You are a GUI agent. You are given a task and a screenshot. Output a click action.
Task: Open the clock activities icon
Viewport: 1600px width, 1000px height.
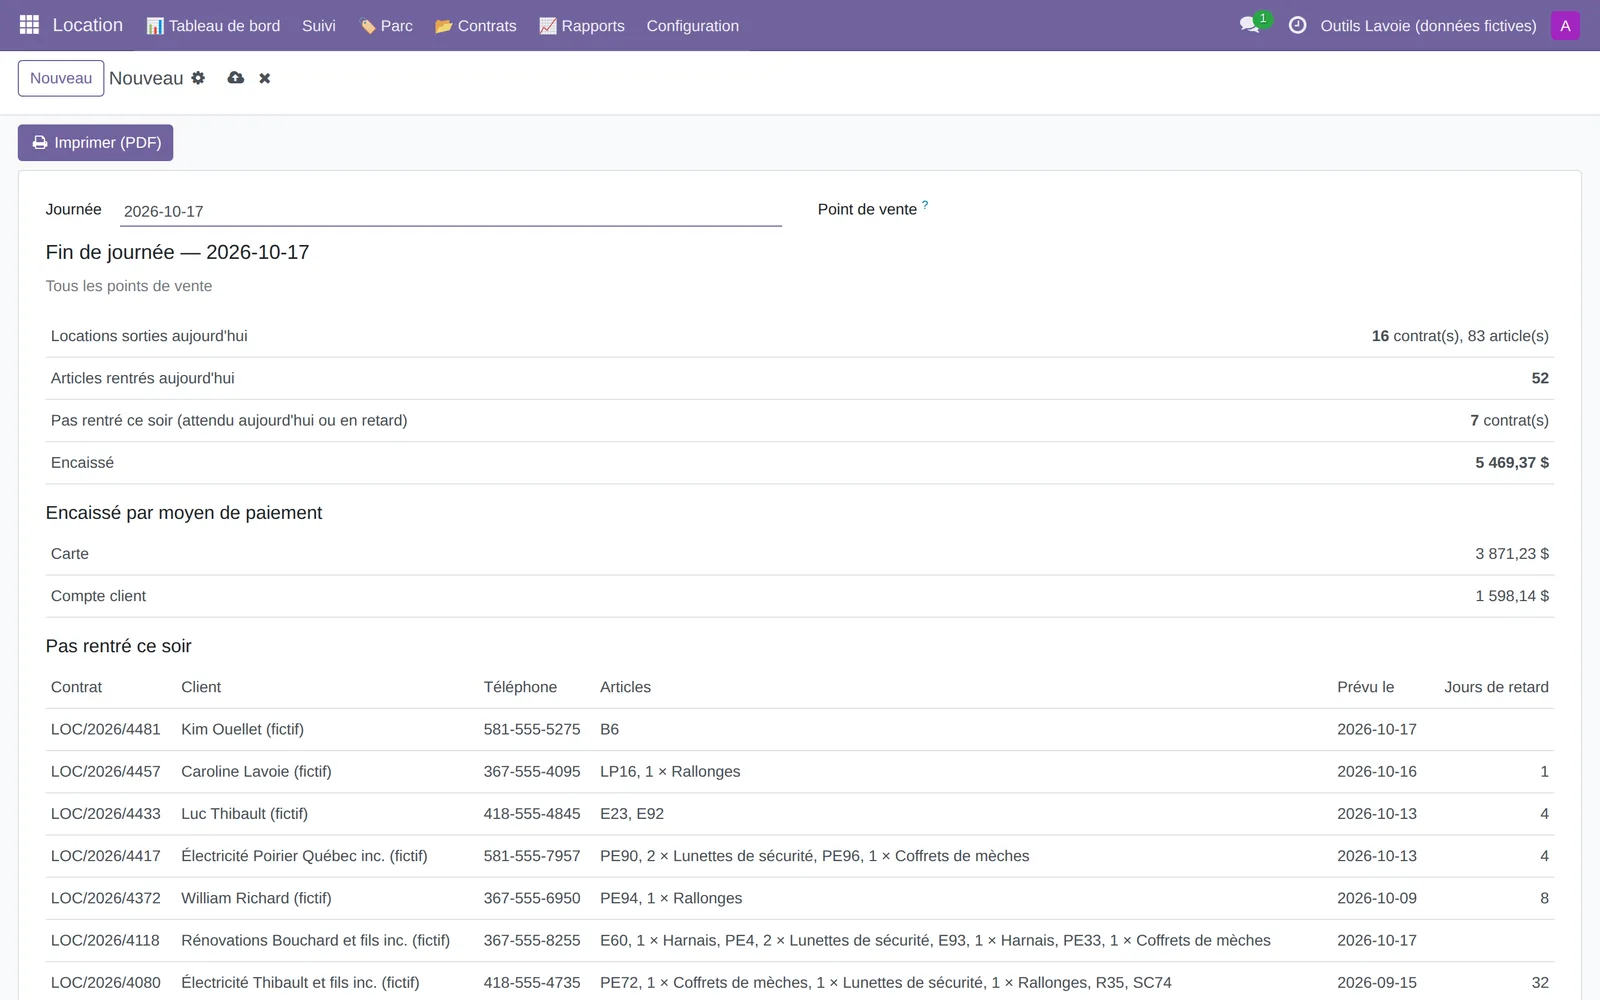coord(1297,25)
